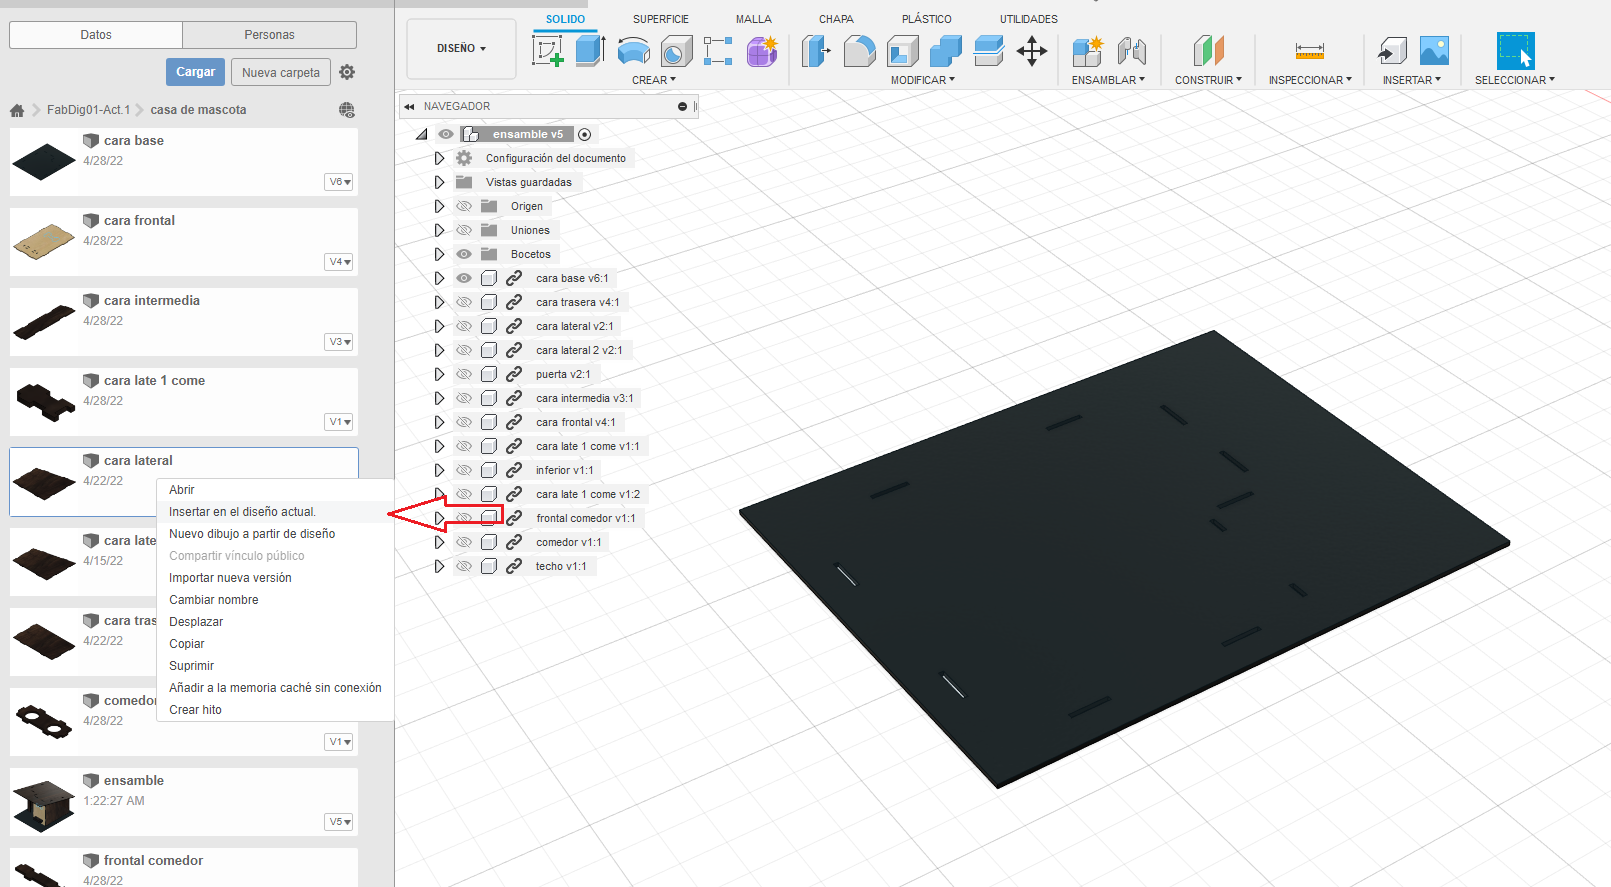Expand the inferior v1:1 node
The height and width of the screenshot is (887, 1611).
439,470
